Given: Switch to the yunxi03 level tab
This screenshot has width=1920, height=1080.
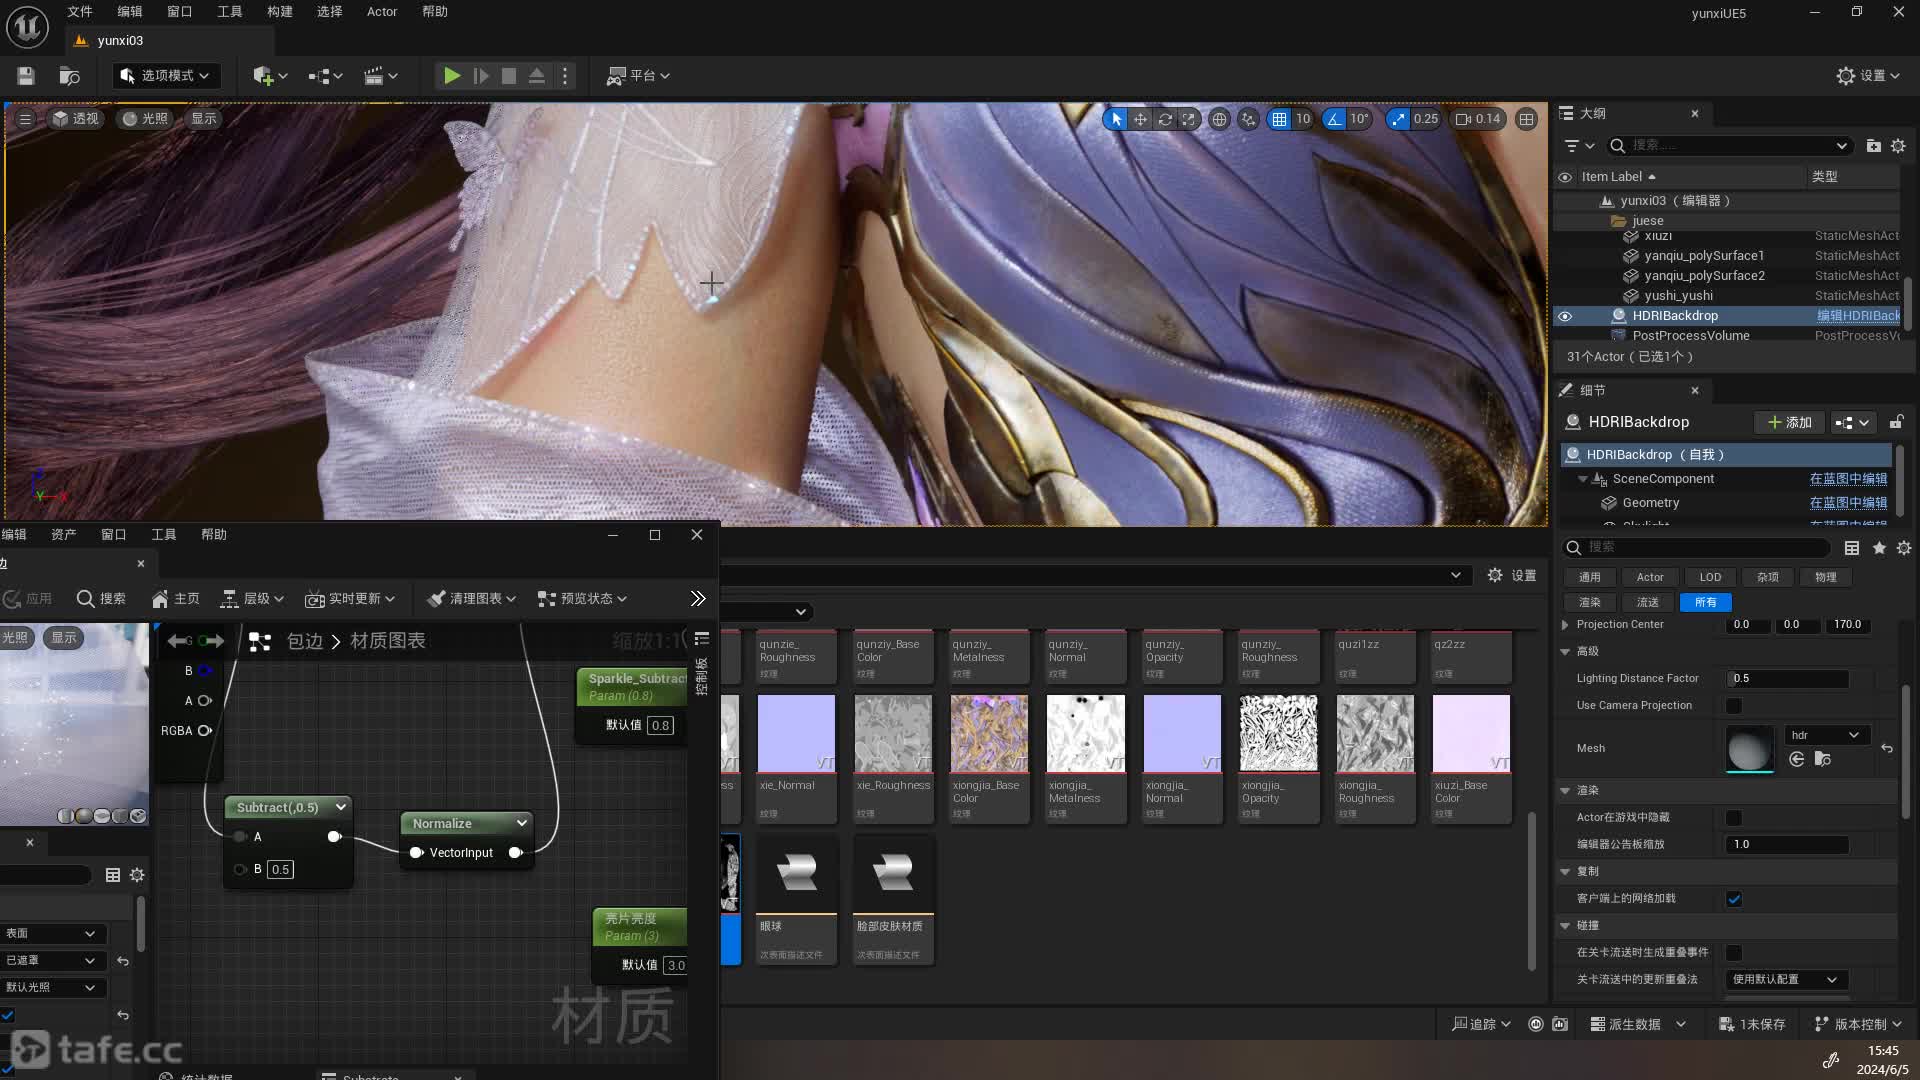Looking at the screenshot, I should [x=120, y=41].
